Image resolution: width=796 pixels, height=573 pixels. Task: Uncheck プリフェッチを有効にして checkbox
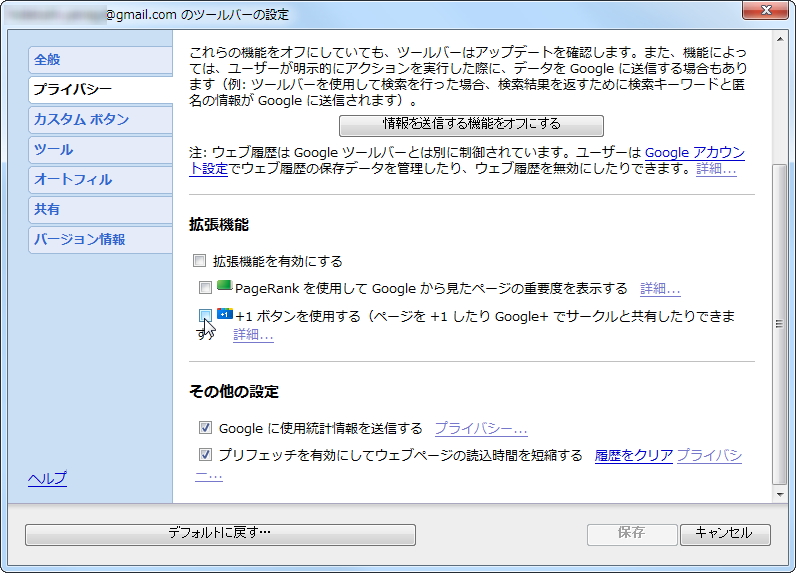pos(205,455)
